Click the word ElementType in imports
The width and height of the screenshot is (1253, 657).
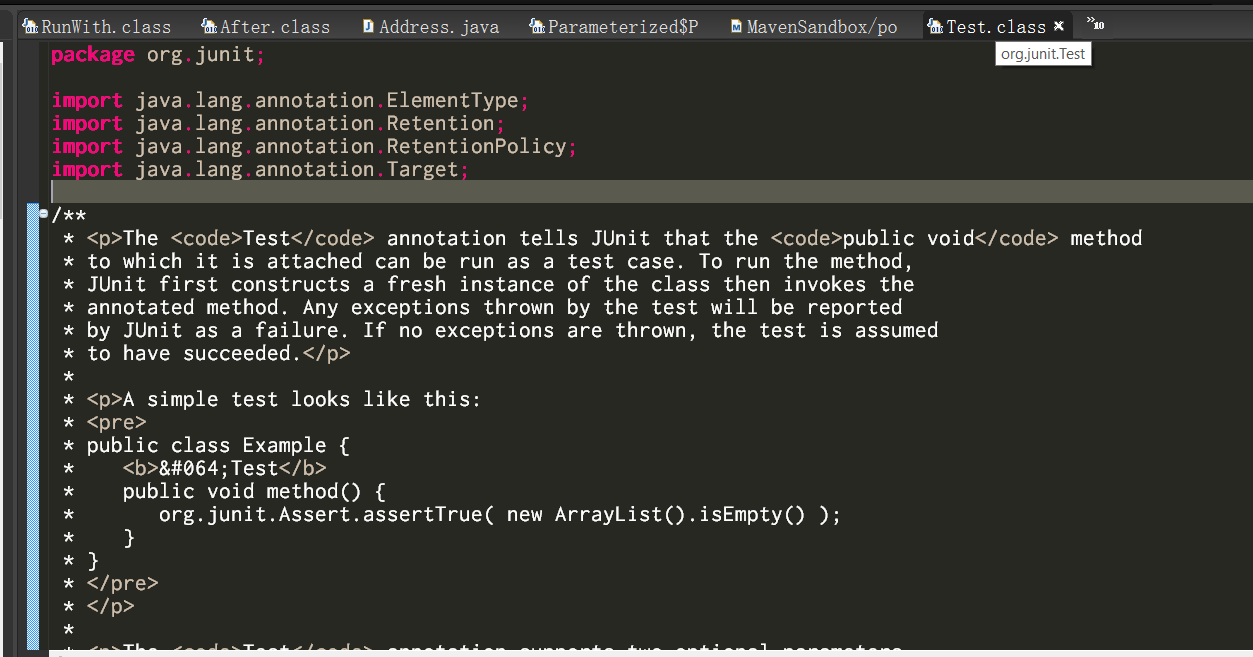(x=452, y=100)
